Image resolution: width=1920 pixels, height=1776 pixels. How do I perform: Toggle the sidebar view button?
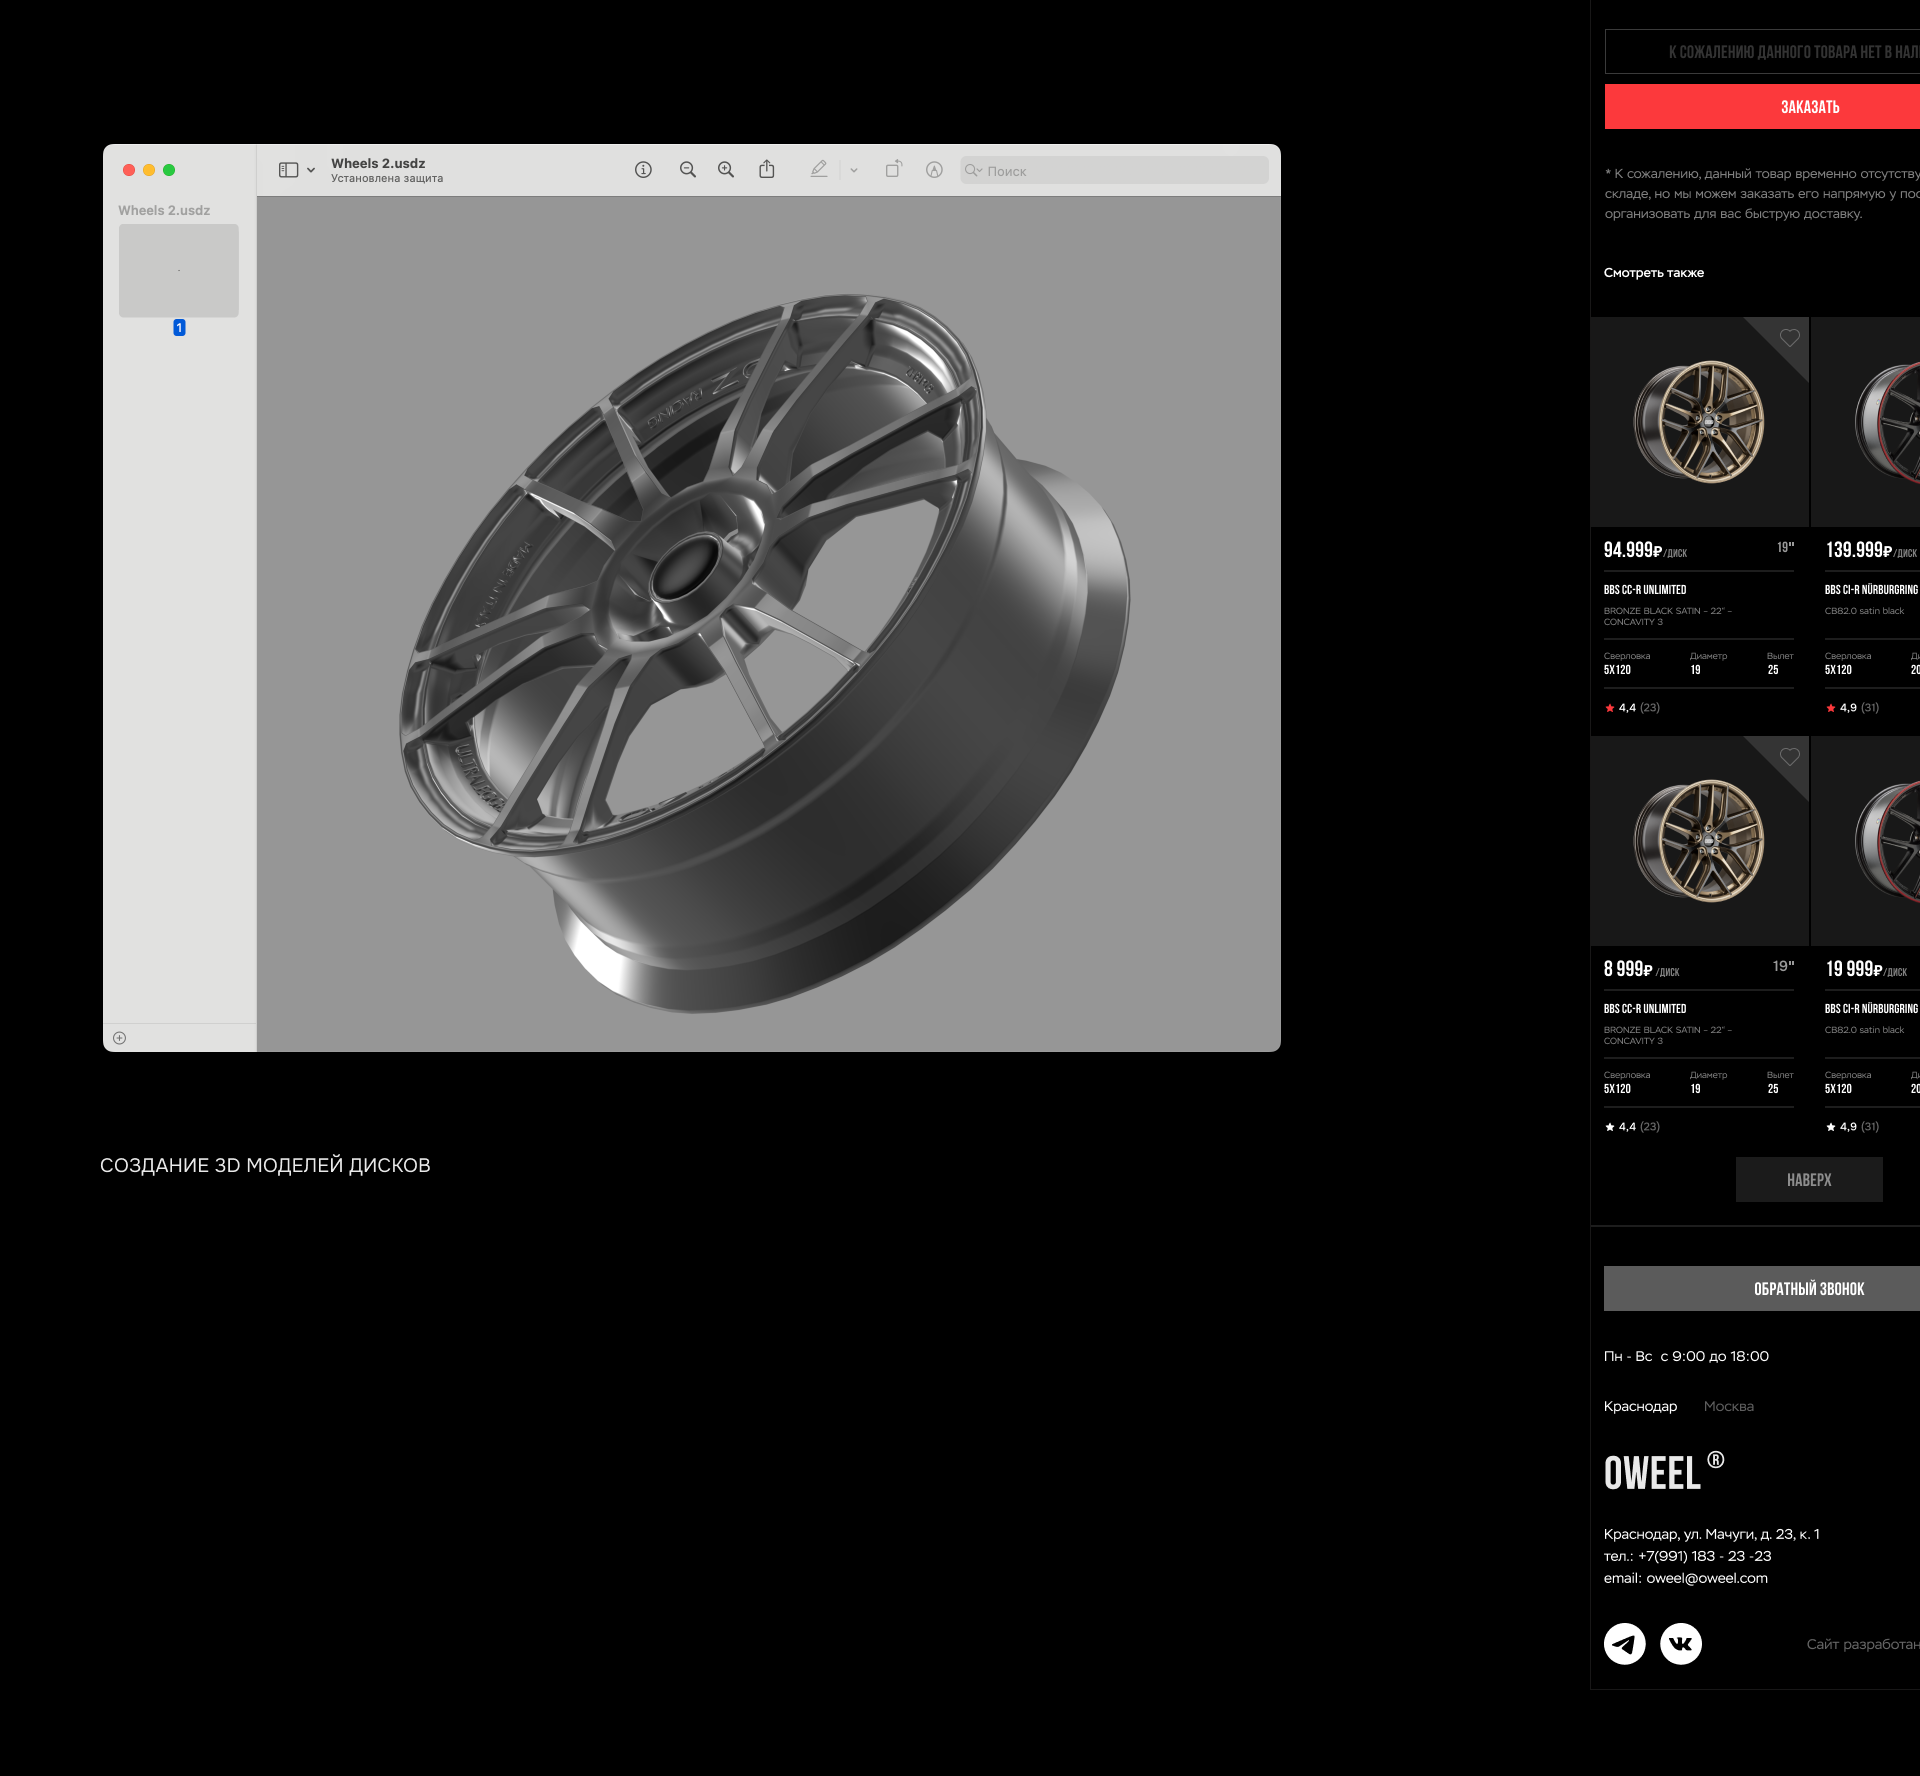click(x=288, y=170)
